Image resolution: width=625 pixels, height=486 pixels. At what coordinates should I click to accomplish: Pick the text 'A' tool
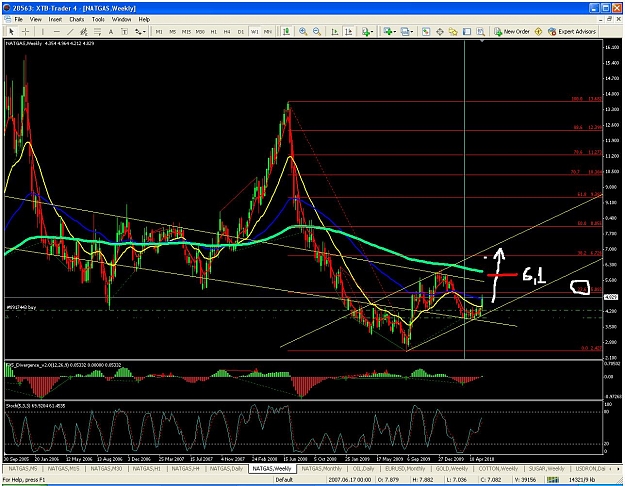[x=111, y=31]
